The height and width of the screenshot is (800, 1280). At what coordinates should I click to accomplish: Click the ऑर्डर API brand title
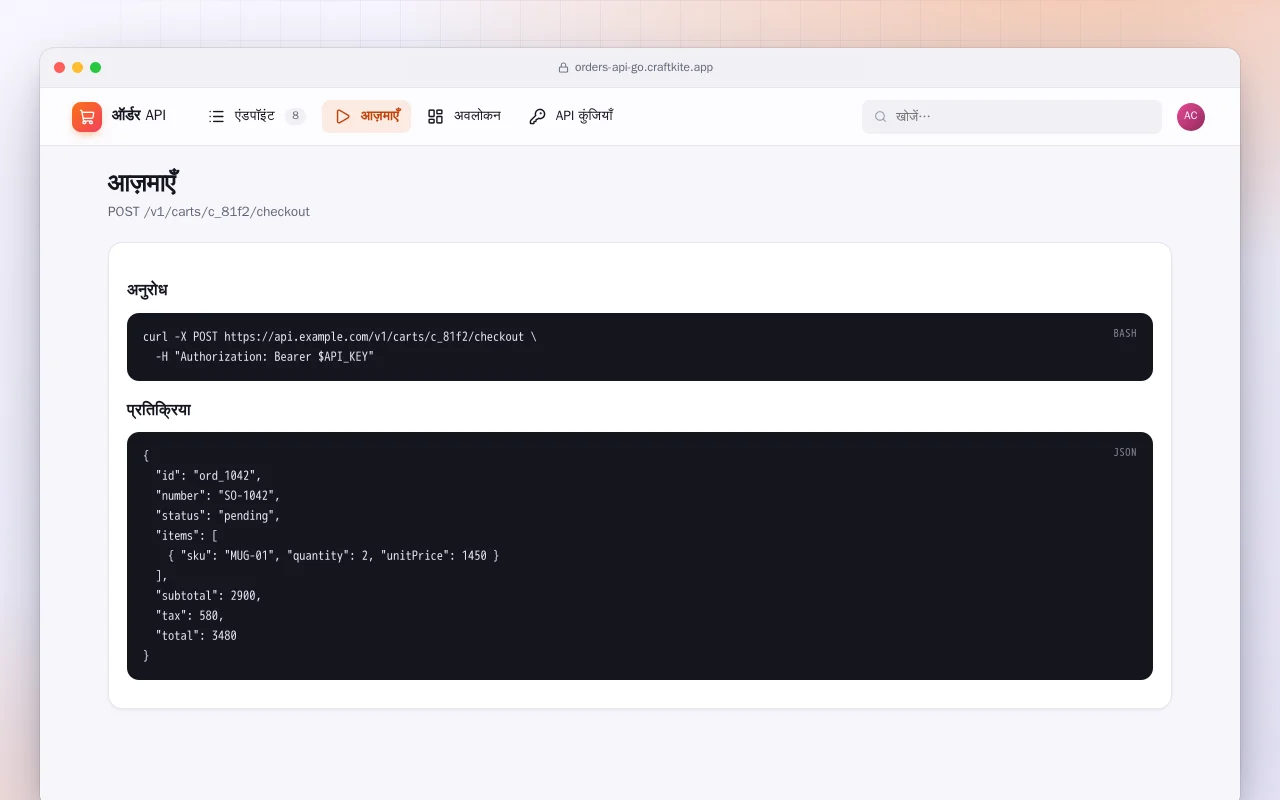[x=139, y=116]
